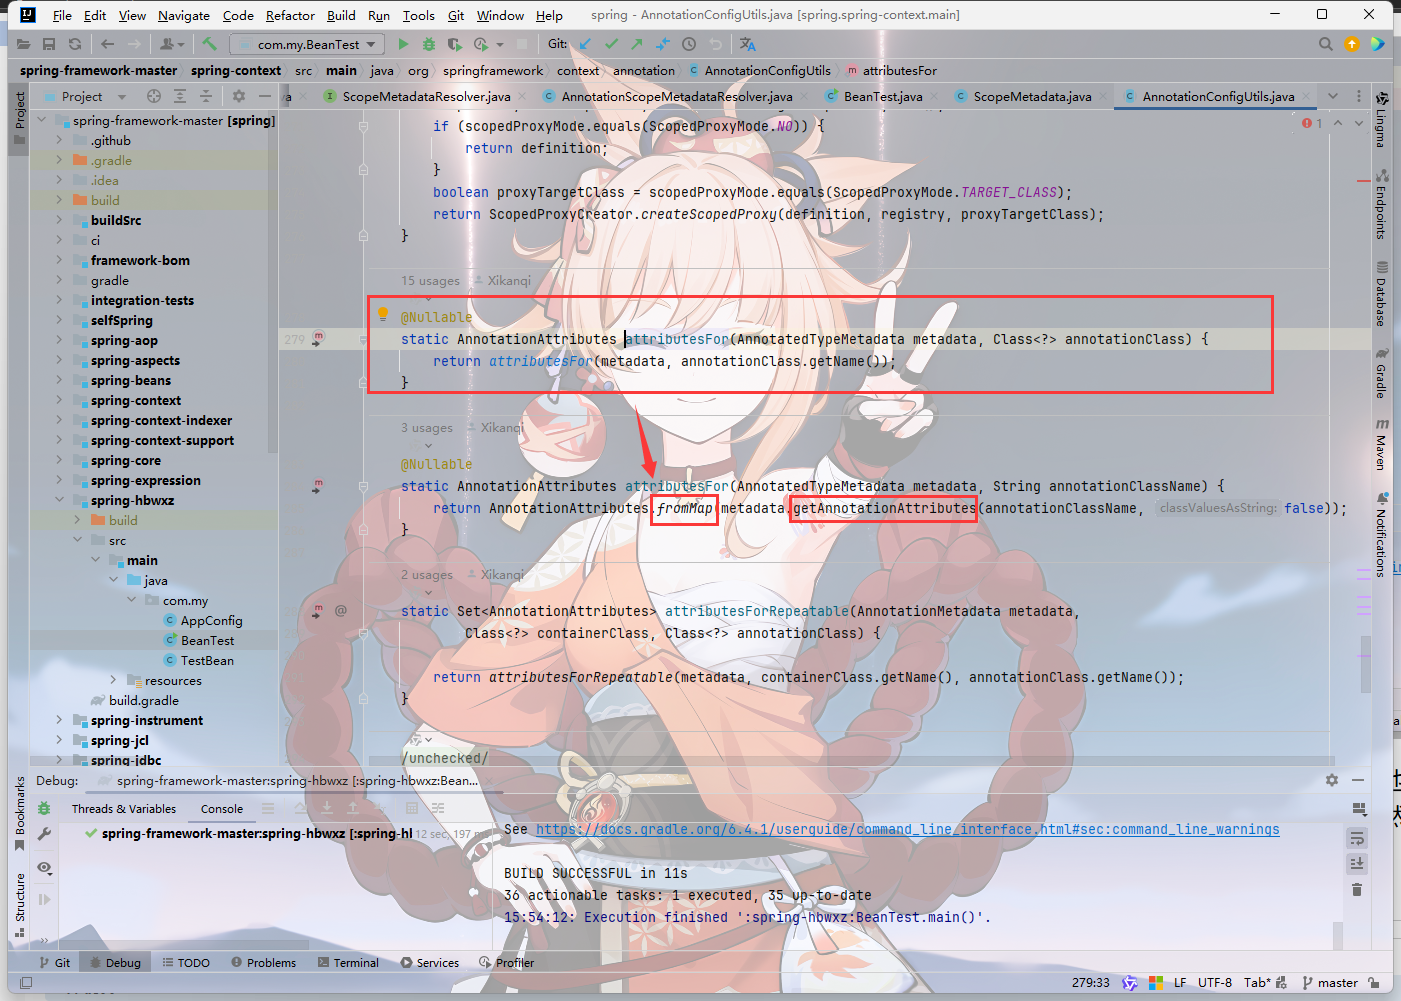Collapse all in Project panel
Image resolution: width=1401 pixels, height=1001 pixels.
tap(205, 96)
